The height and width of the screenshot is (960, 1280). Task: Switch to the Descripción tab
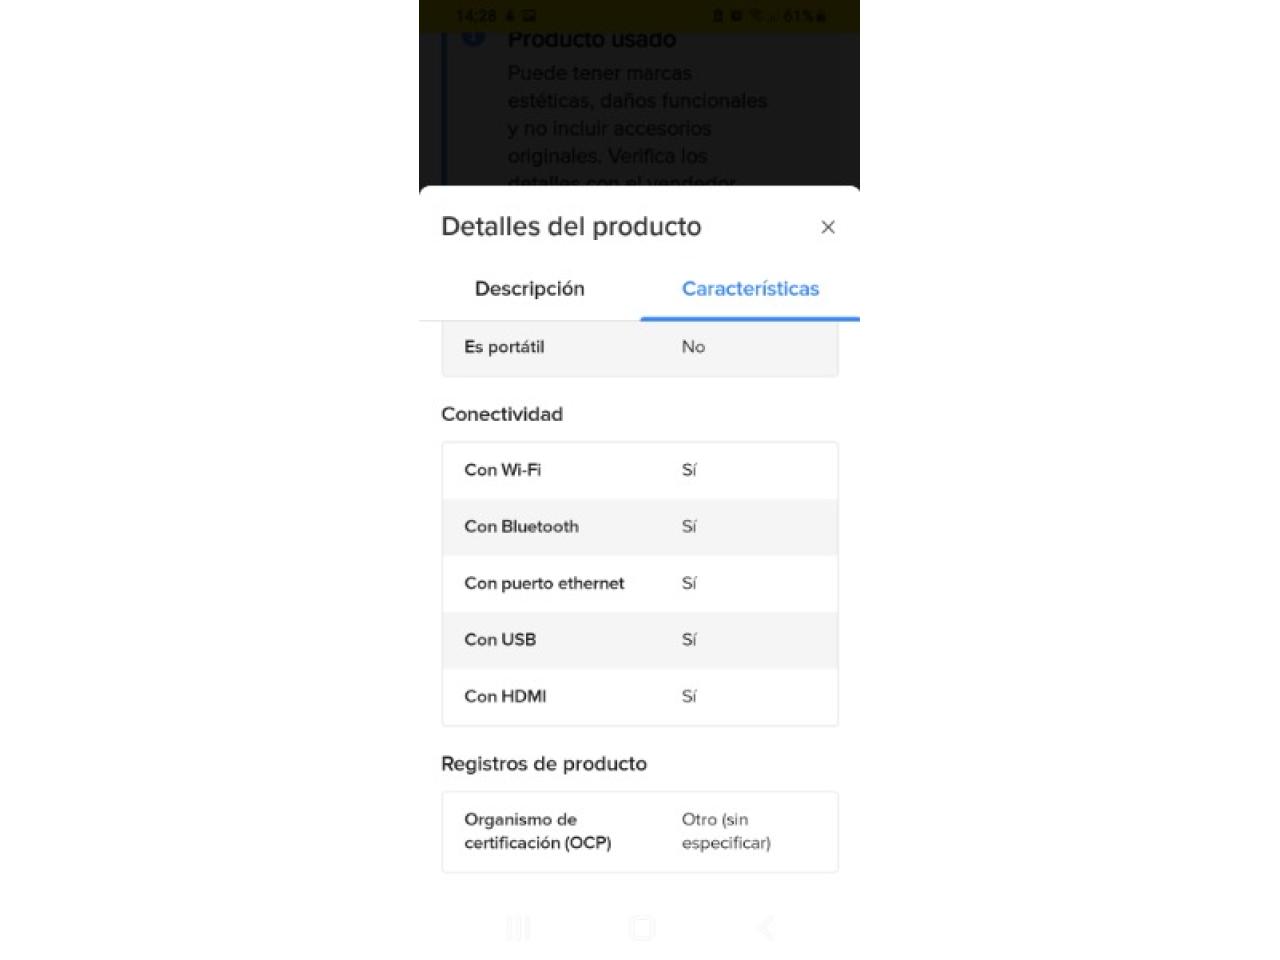pyautogui.click(x=530, y=289)
